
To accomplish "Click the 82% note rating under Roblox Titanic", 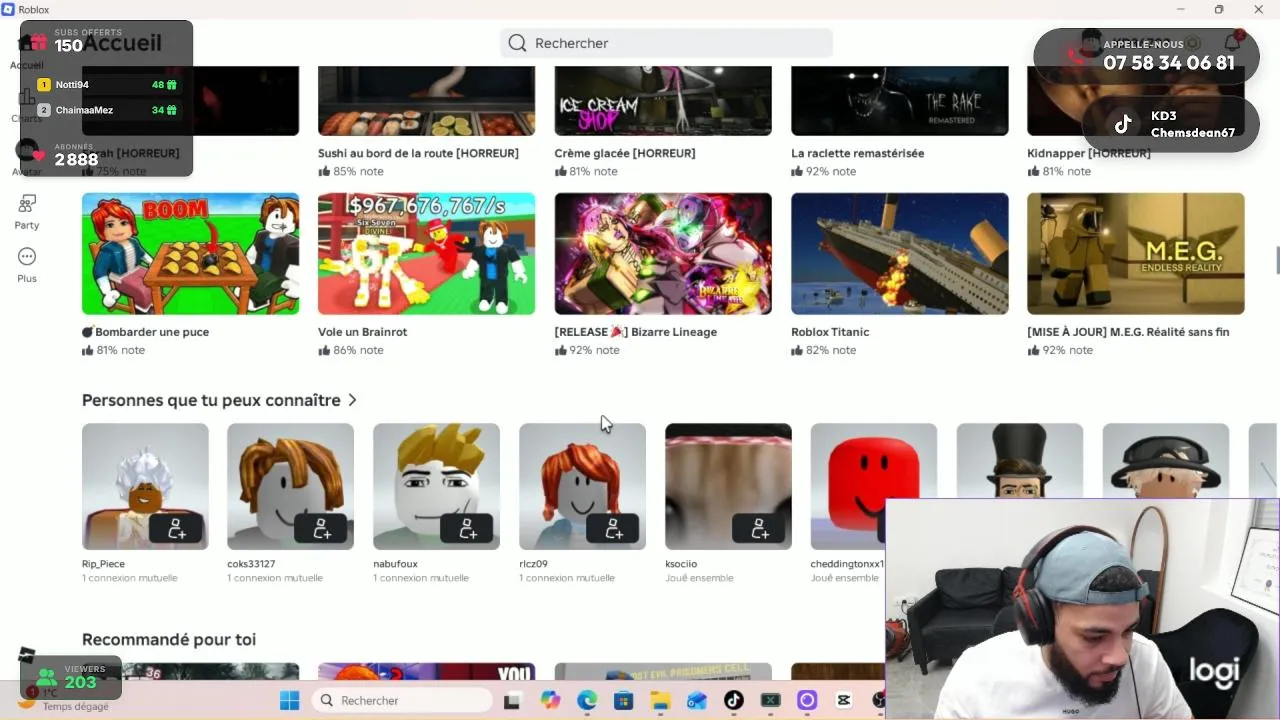I will (x=824, y=350).
